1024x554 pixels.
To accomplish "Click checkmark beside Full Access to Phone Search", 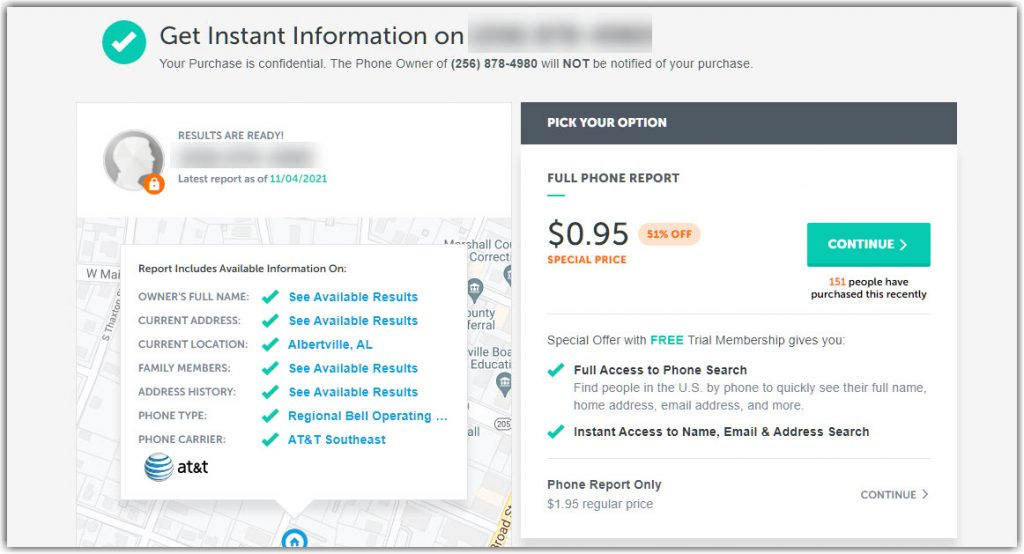I will [x=556, y=370].
